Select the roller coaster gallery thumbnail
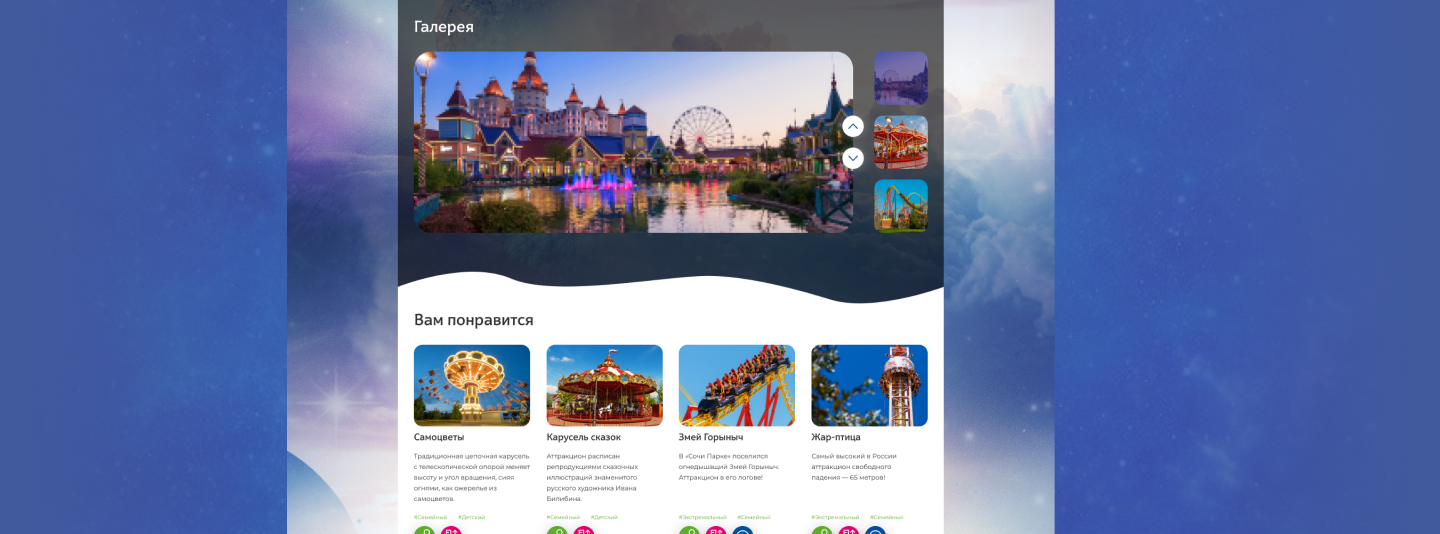This screenshot has width=1440, height=534. coord(900,205)
